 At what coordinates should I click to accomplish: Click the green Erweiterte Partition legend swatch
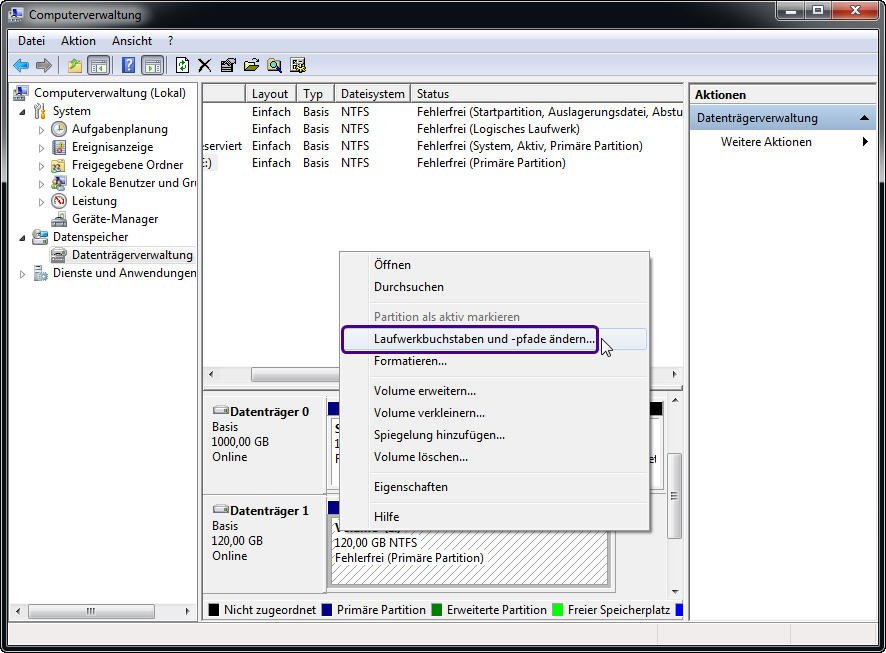tap(436, 610)
